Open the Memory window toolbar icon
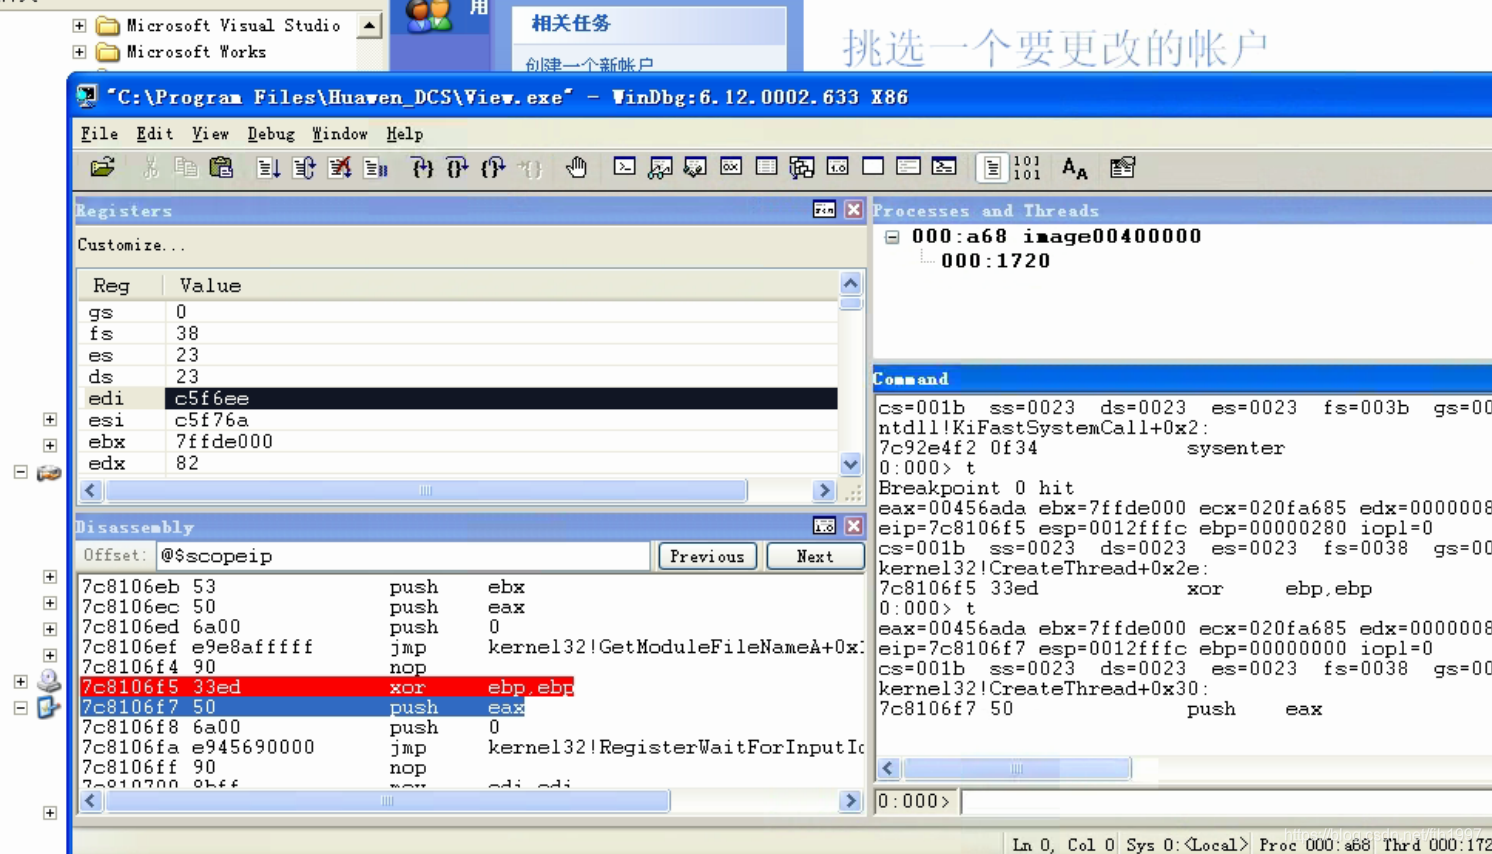The height and width of the screenshot is (854, 1492). [766, 167]
